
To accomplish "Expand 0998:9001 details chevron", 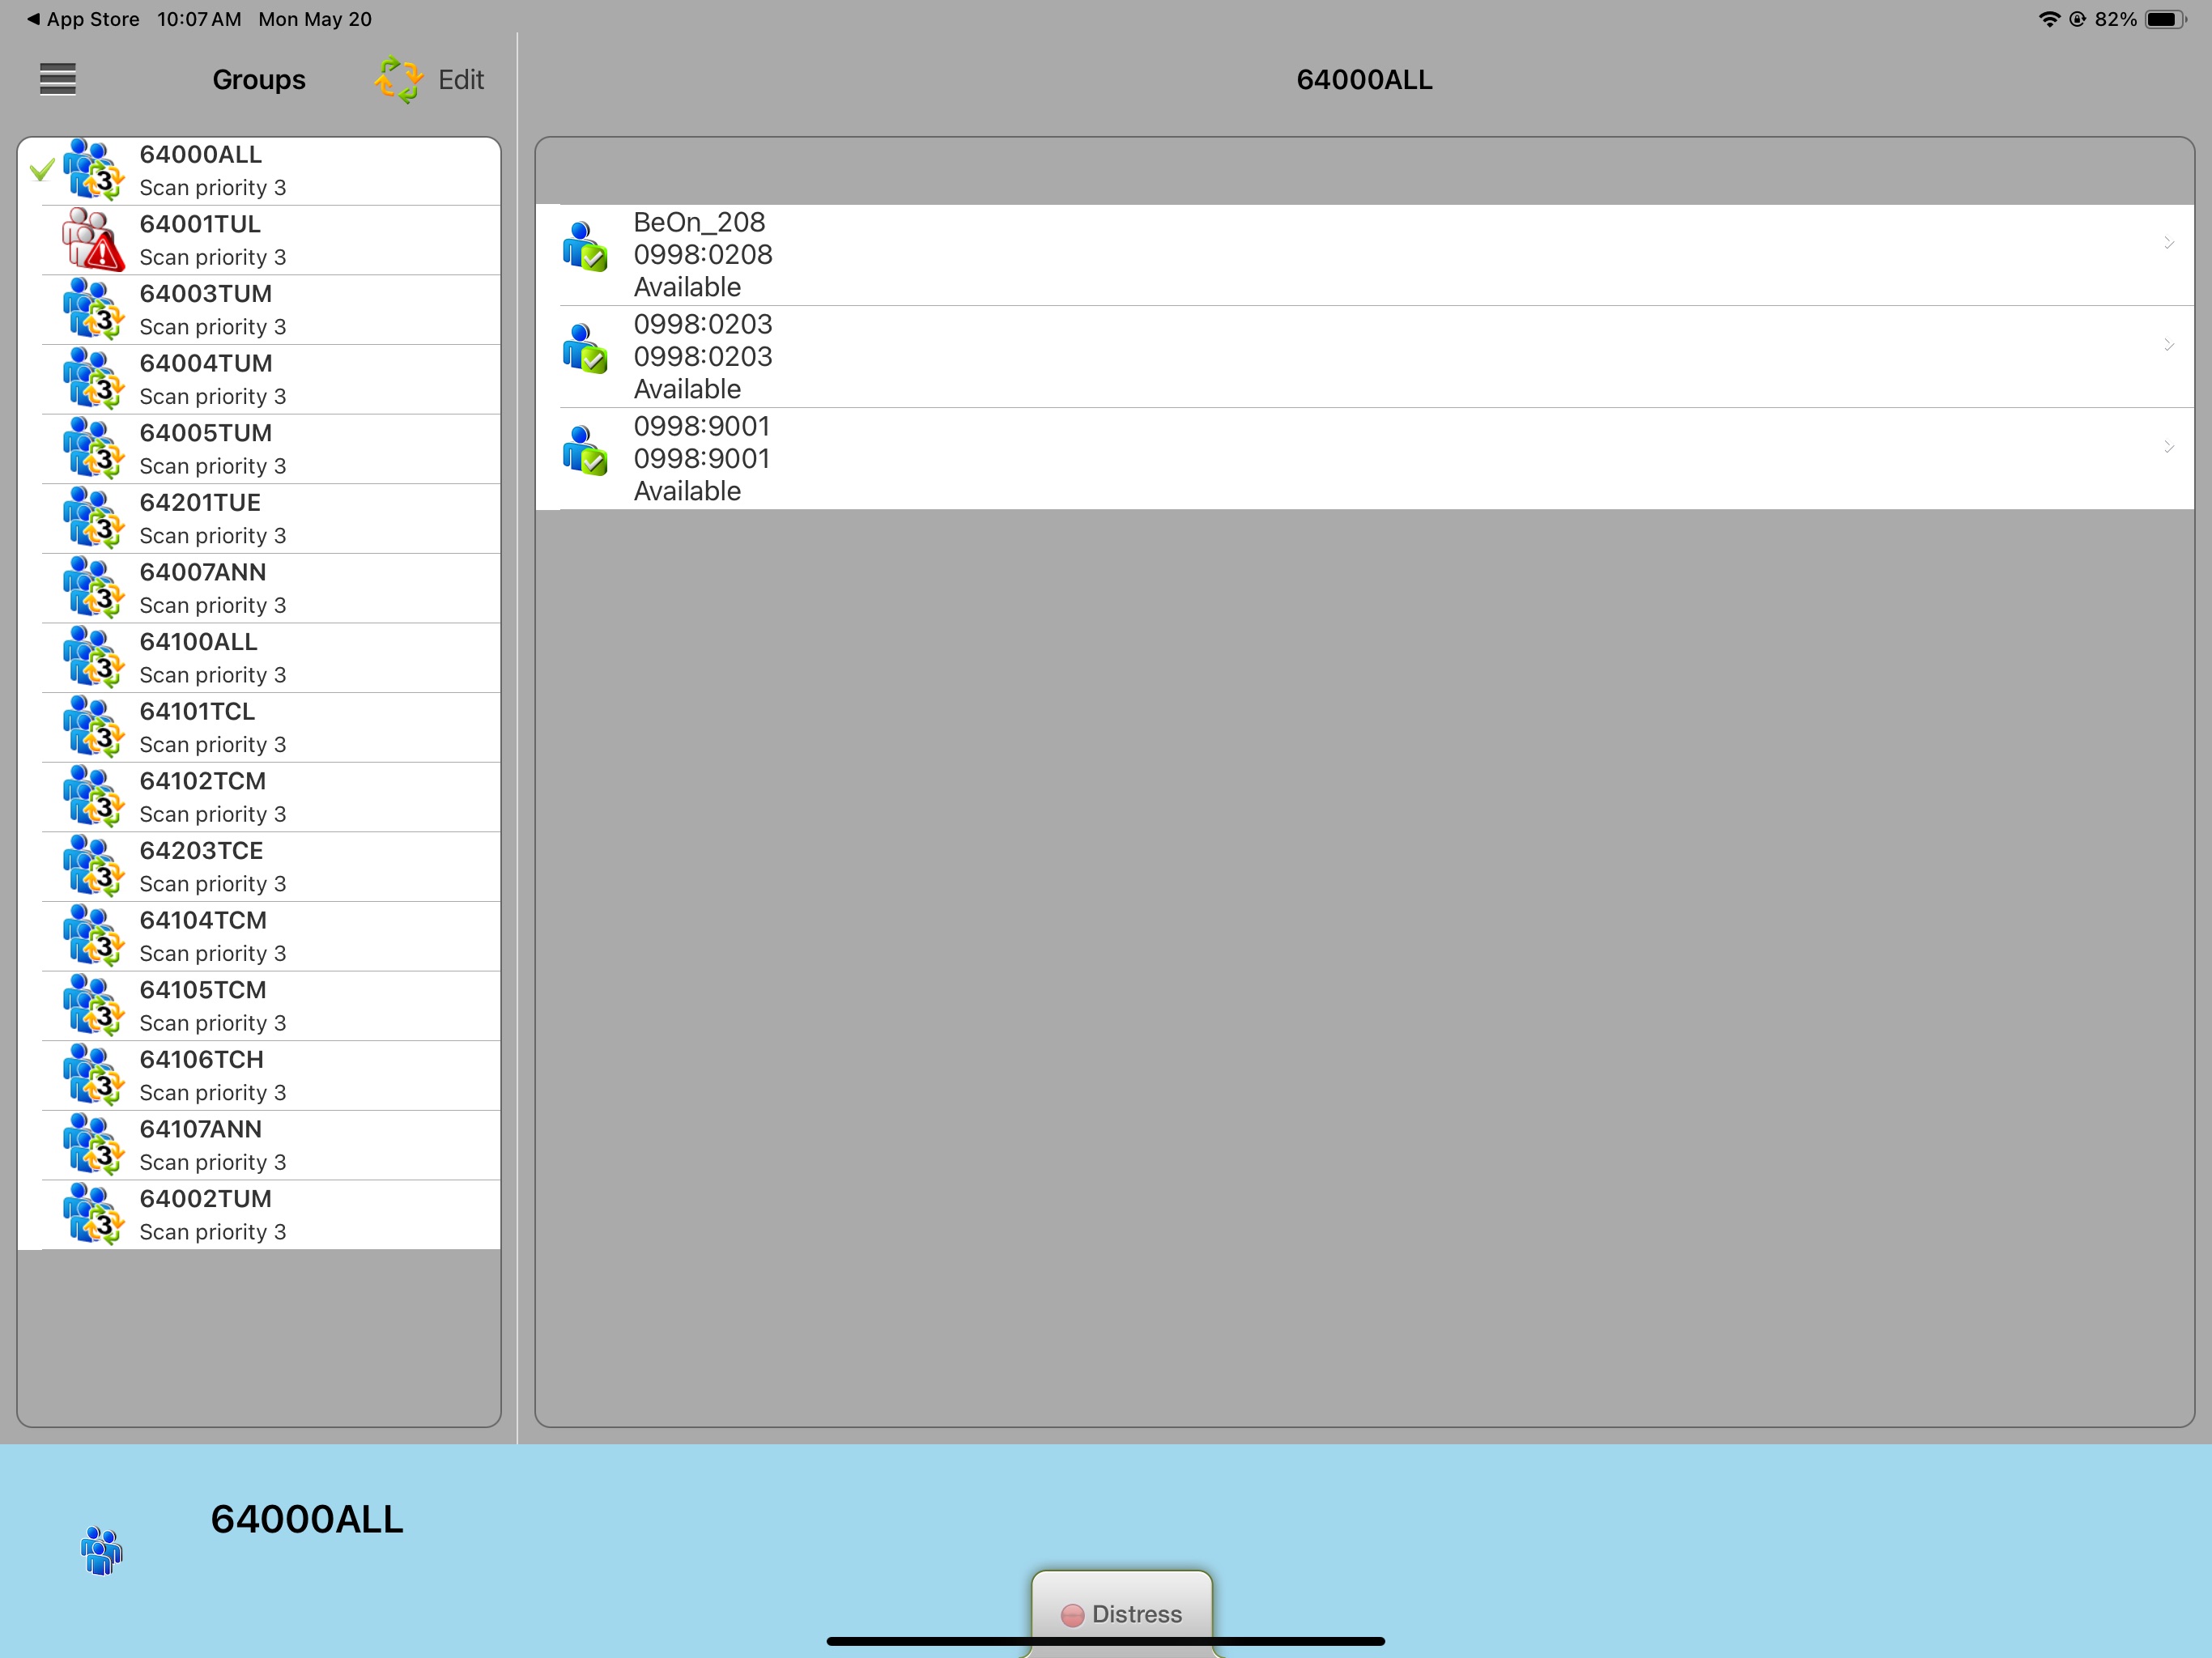I will click(x=2168, y=447).
